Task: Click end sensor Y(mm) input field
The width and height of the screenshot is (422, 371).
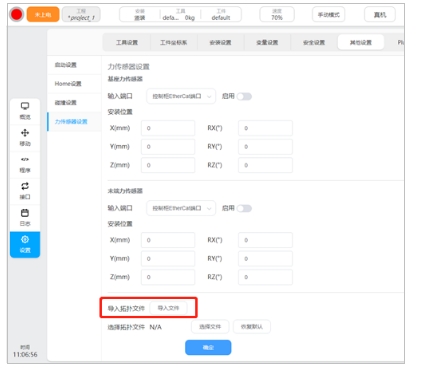Action: 168,259
